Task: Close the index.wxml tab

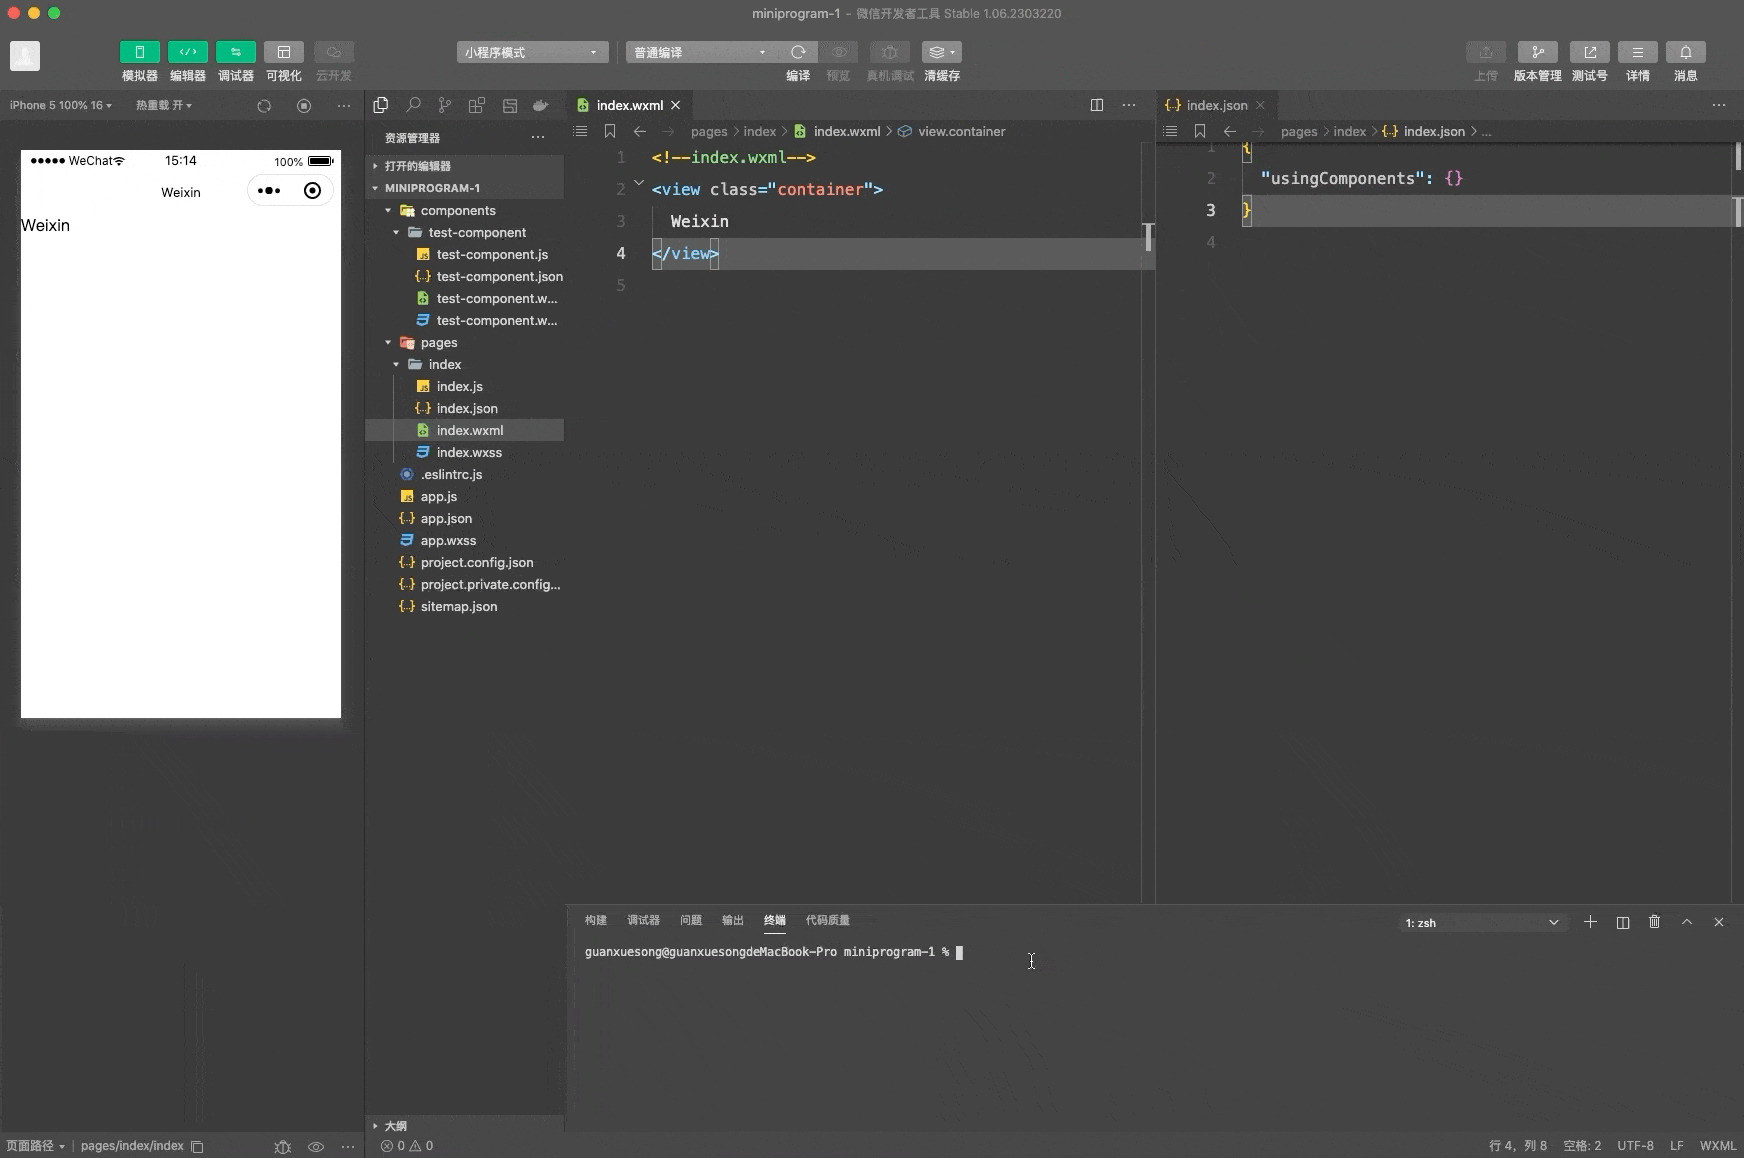Action: point(676,105)
